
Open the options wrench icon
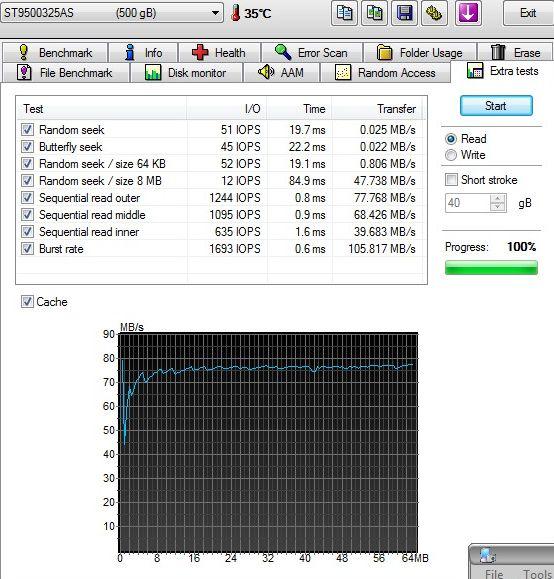(434, 13)
